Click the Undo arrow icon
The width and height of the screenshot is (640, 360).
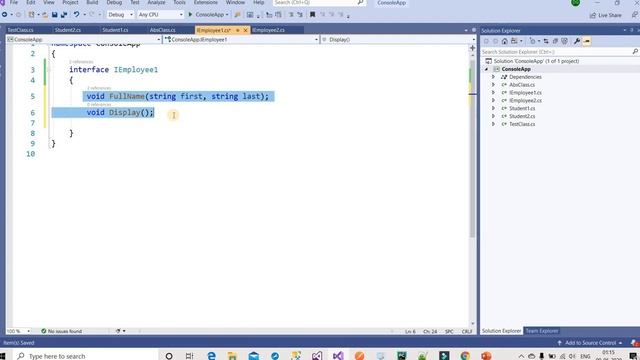[x=76, y=15]
